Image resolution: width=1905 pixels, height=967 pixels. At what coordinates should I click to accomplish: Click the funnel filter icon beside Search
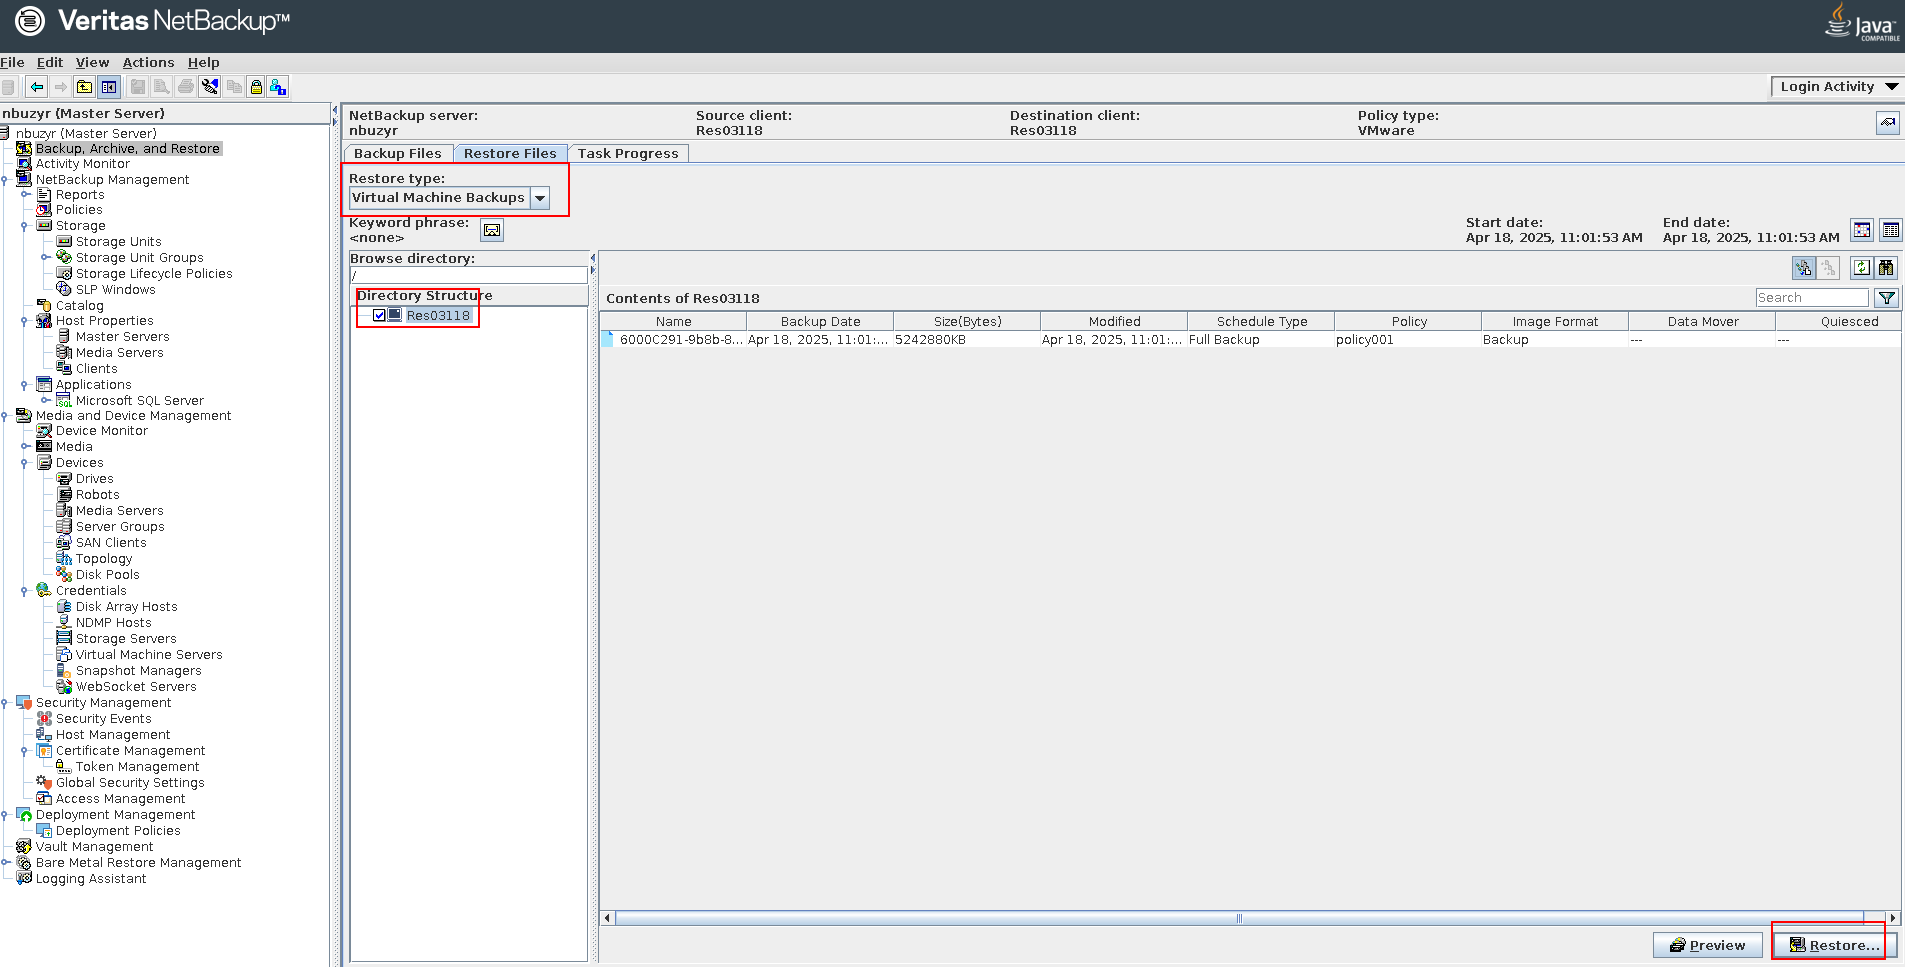point(1886,298)
